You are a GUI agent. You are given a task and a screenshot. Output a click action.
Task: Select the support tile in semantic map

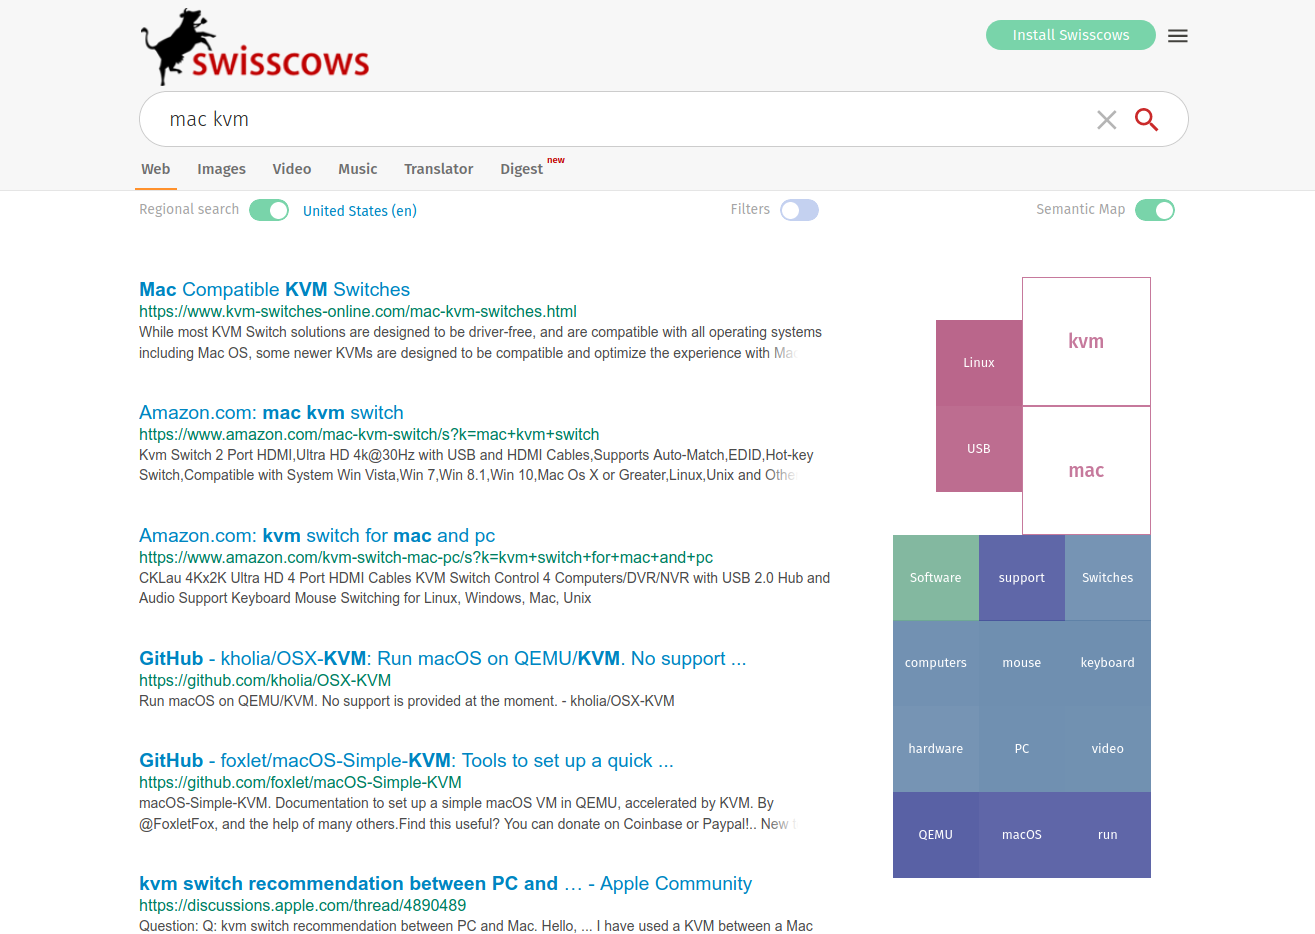point(1022,578)
